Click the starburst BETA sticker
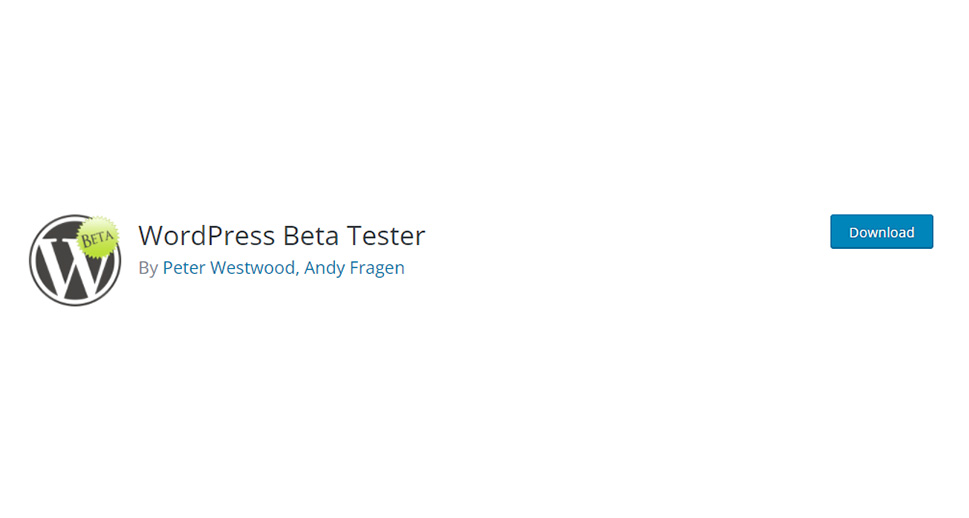 pos(98,237)
